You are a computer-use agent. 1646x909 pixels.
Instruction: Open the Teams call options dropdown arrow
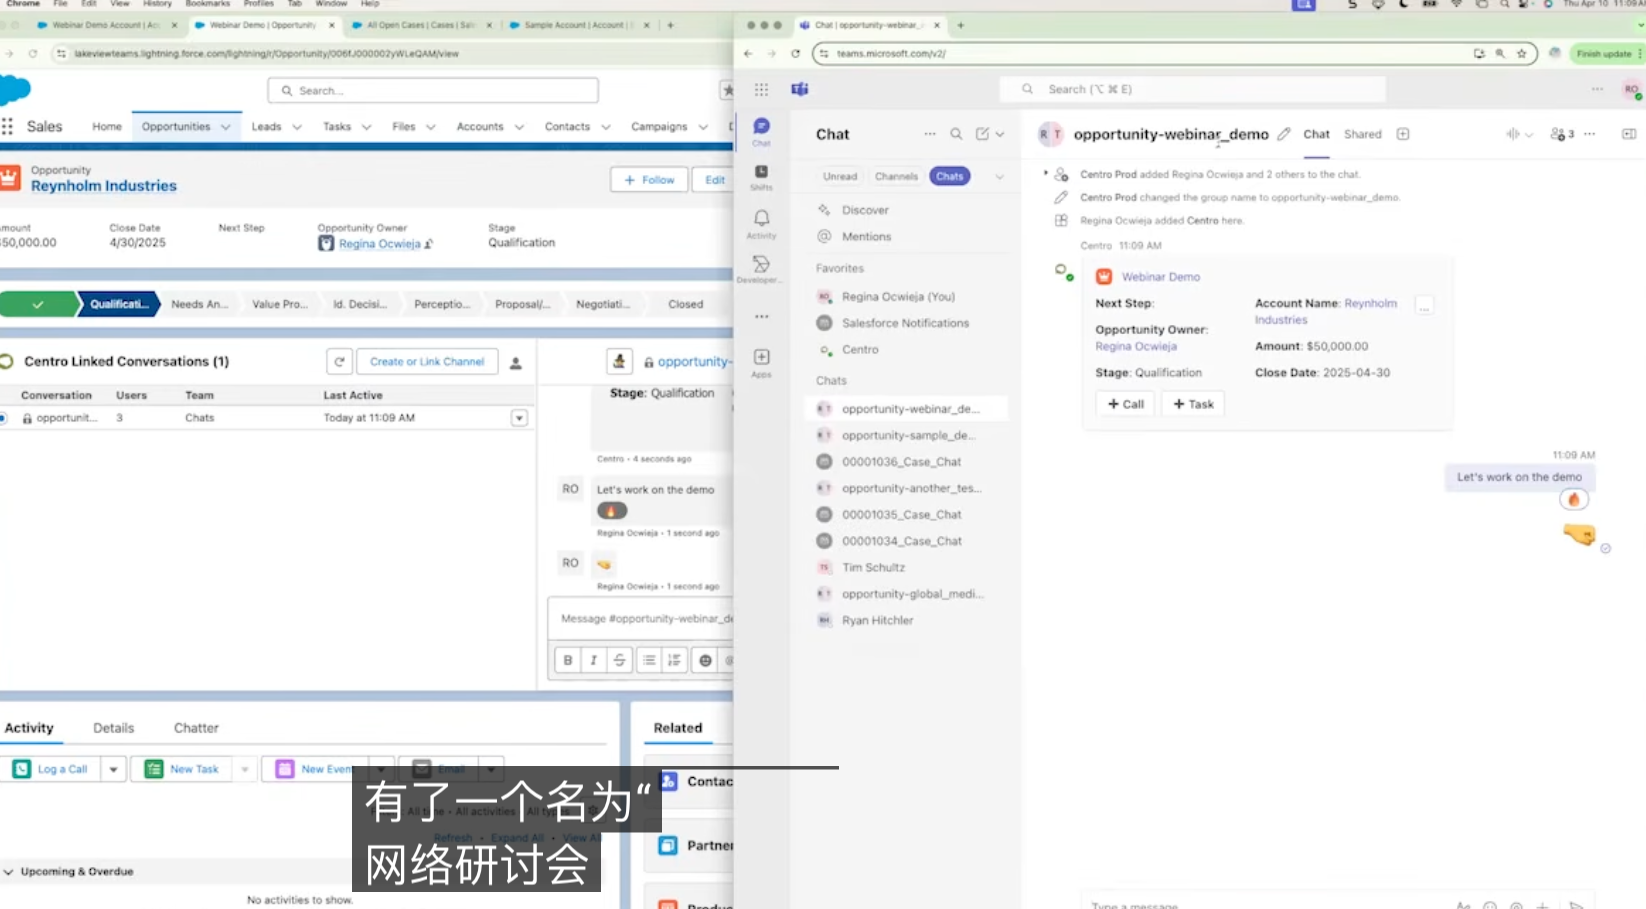[1528, 134]
